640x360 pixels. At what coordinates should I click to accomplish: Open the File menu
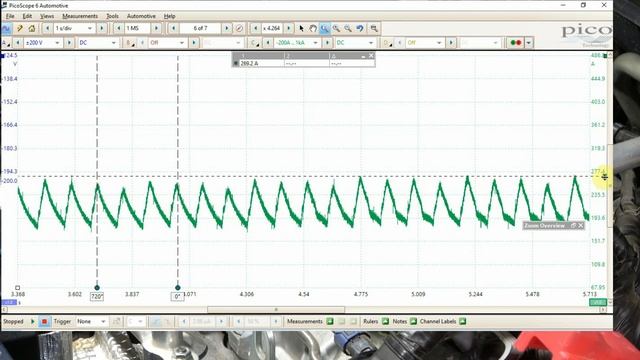(10, 16)
